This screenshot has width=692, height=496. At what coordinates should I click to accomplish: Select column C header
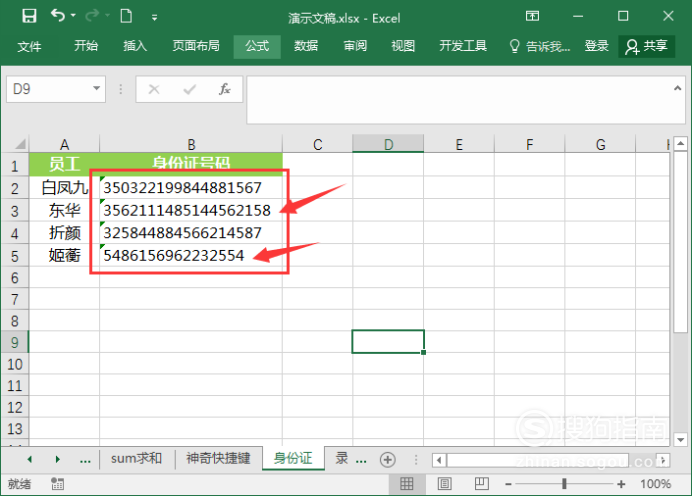tap(317, 144)
